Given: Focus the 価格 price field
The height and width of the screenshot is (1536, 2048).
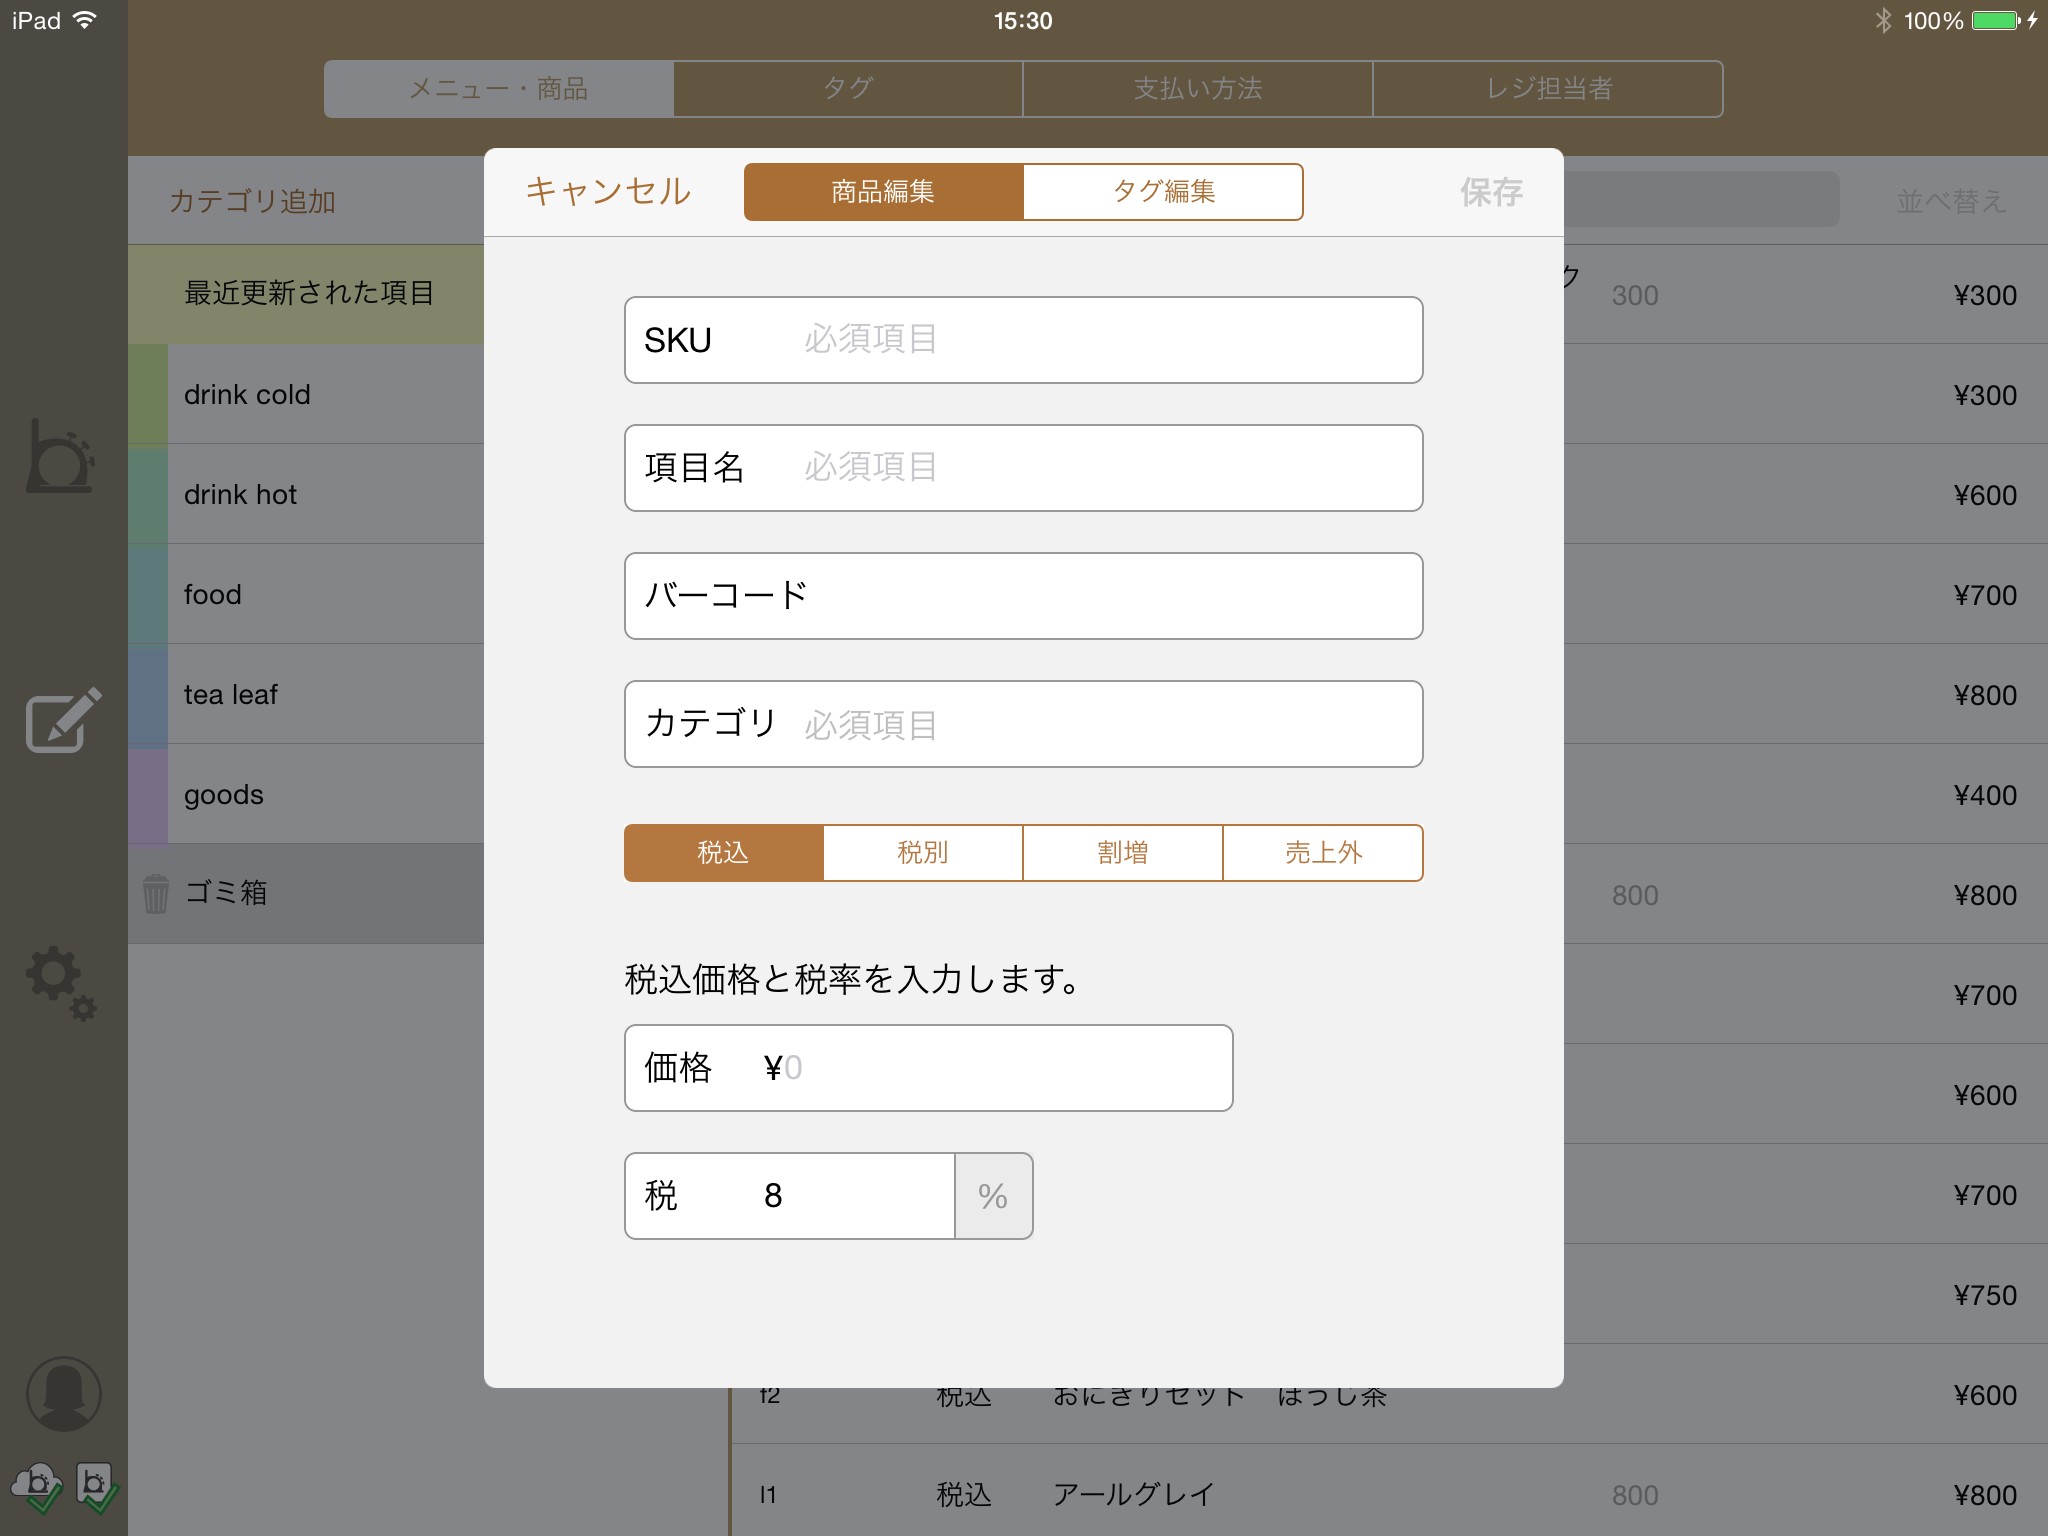Looking at the screenshot, I should (x=929, y=1068).
